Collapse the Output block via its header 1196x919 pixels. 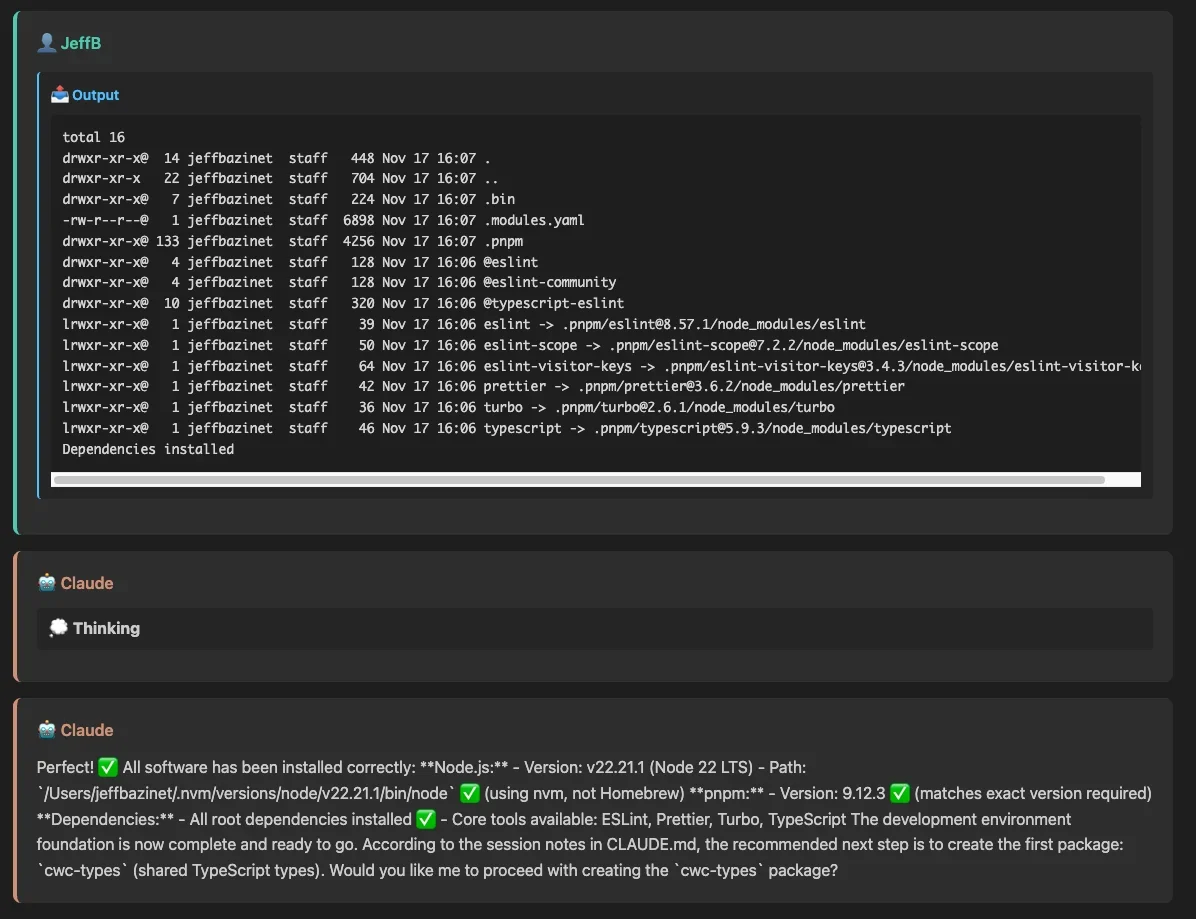[95, 95]
